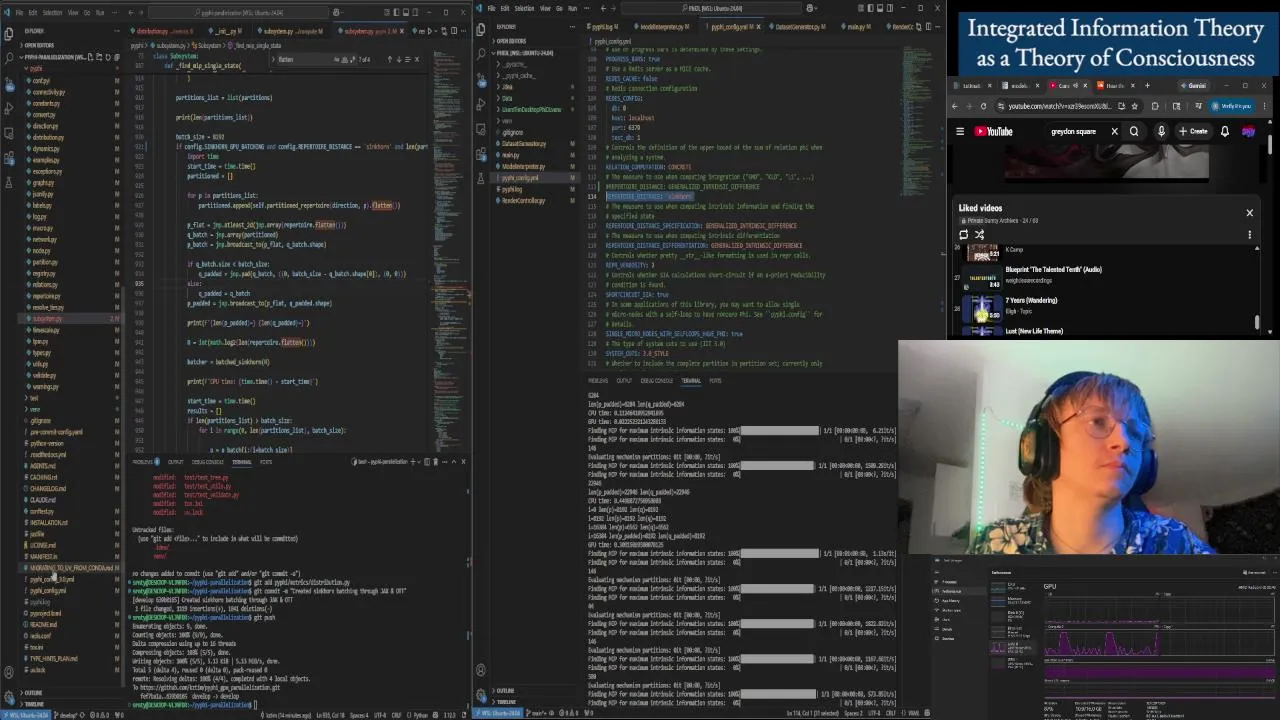Toggle shuffle playlist in Liked videos
Image resolution: width=1280 pixels, height=720 pixels.
tap(979, 235)
